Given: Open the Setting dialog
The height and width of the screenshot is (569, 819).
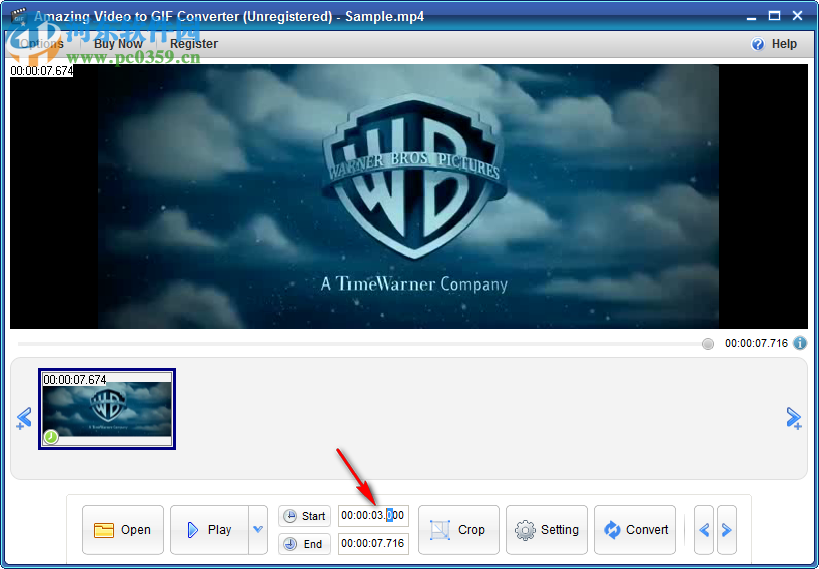Looking at the screenshot, I should pos(547,530).
